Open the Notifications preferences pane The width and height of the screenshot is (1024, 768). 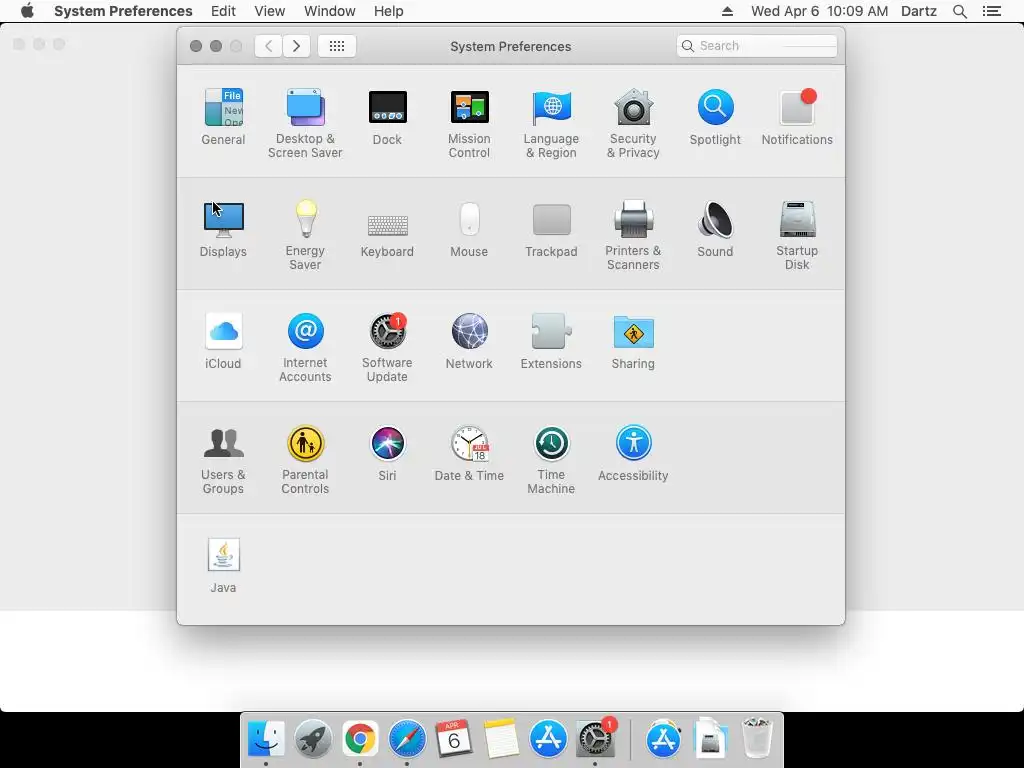797,118
